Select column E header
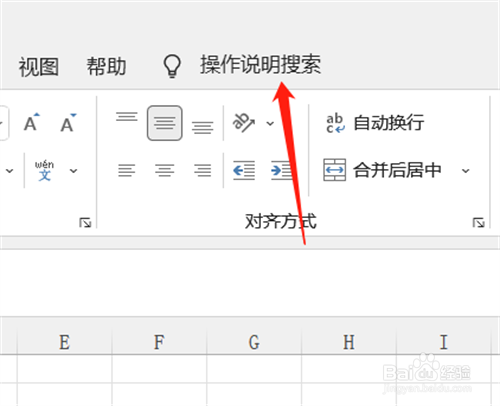This screenshot has height=406, width=500. (64, 342)
